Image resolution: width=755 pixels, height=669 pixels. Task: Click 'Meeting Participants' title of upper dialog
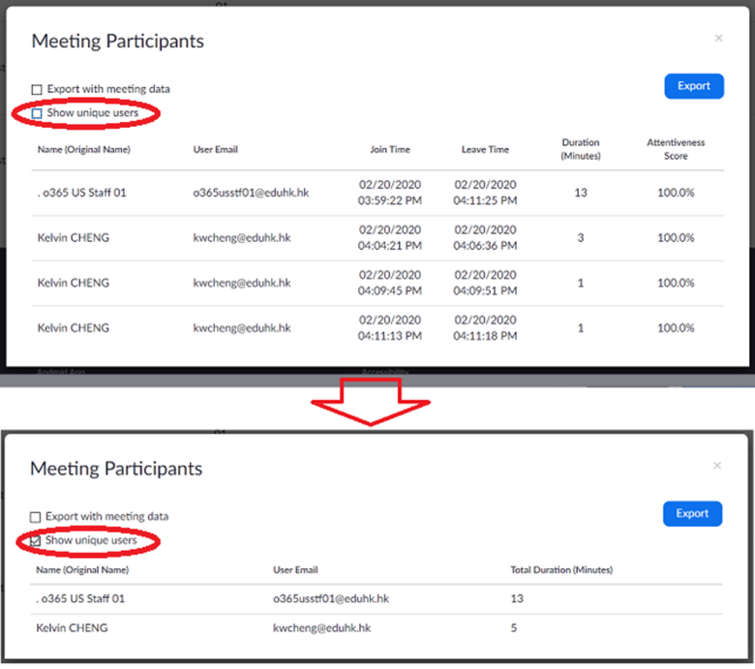tap(117, 41)
